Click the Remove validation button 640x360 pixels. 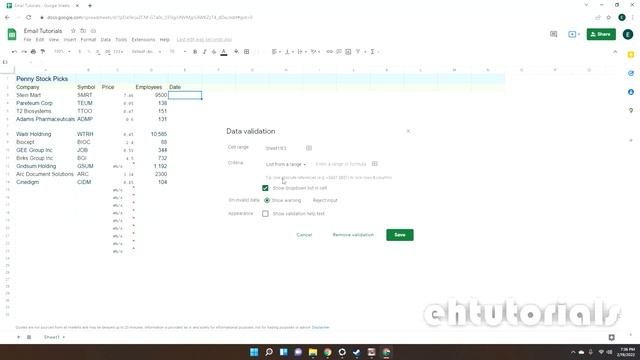pos(353,235)
